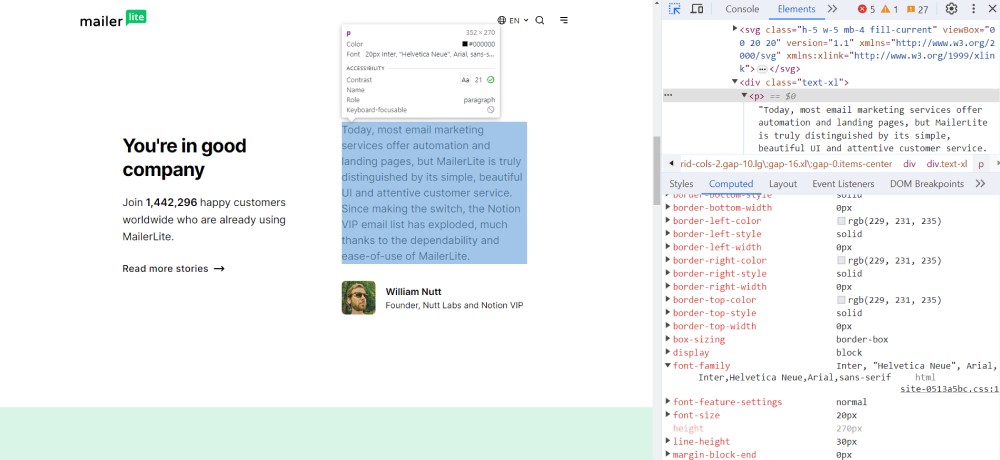Click the You're in good company heading
The width and height of the screenshot is (1000, 460).
coord(184,158)
